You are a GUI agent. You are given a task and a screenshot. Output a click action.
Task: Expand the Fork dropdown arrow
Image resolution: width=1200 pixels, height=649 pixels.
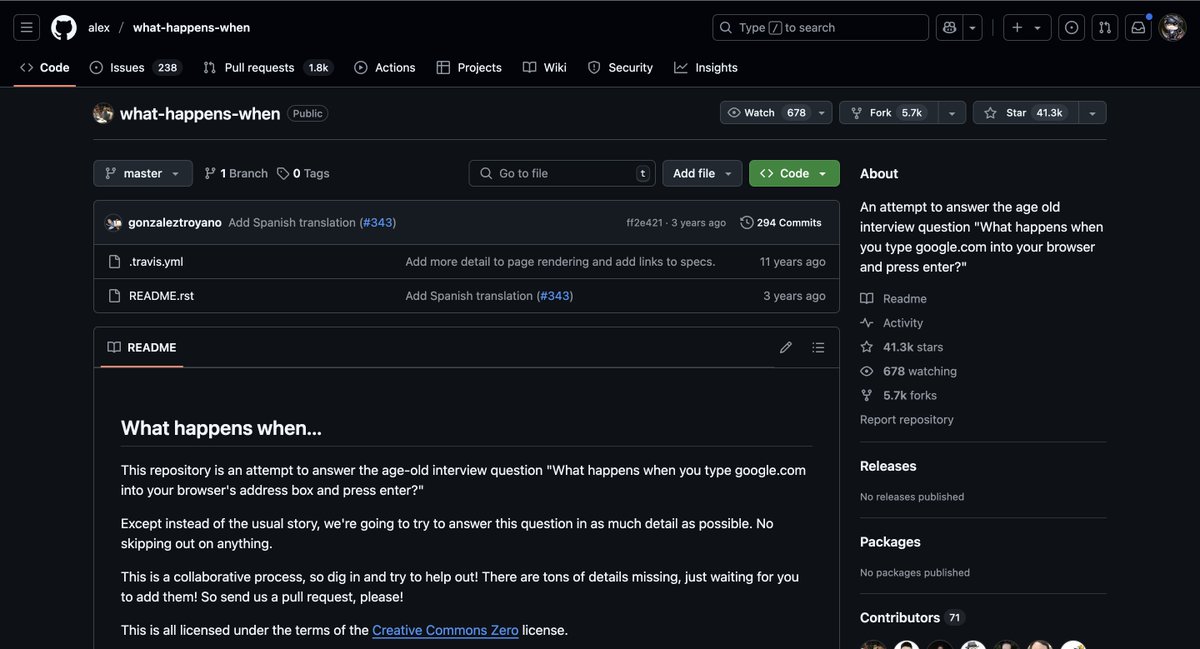coord(952,113)
